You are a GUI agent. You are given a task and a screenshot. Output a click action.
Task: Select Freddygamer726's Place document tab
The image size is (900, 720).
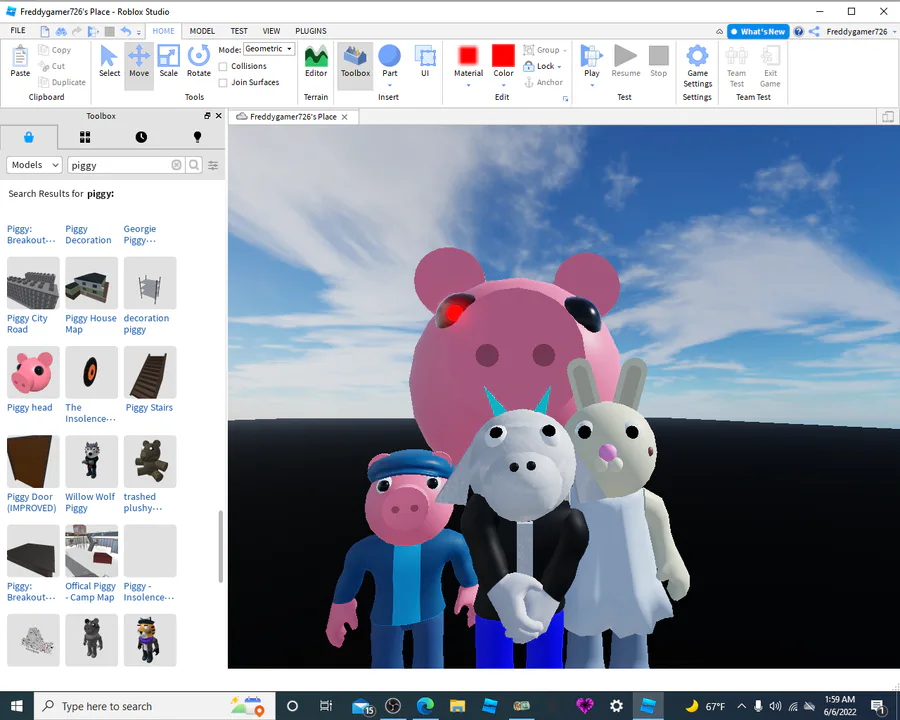tap(293, 117)
